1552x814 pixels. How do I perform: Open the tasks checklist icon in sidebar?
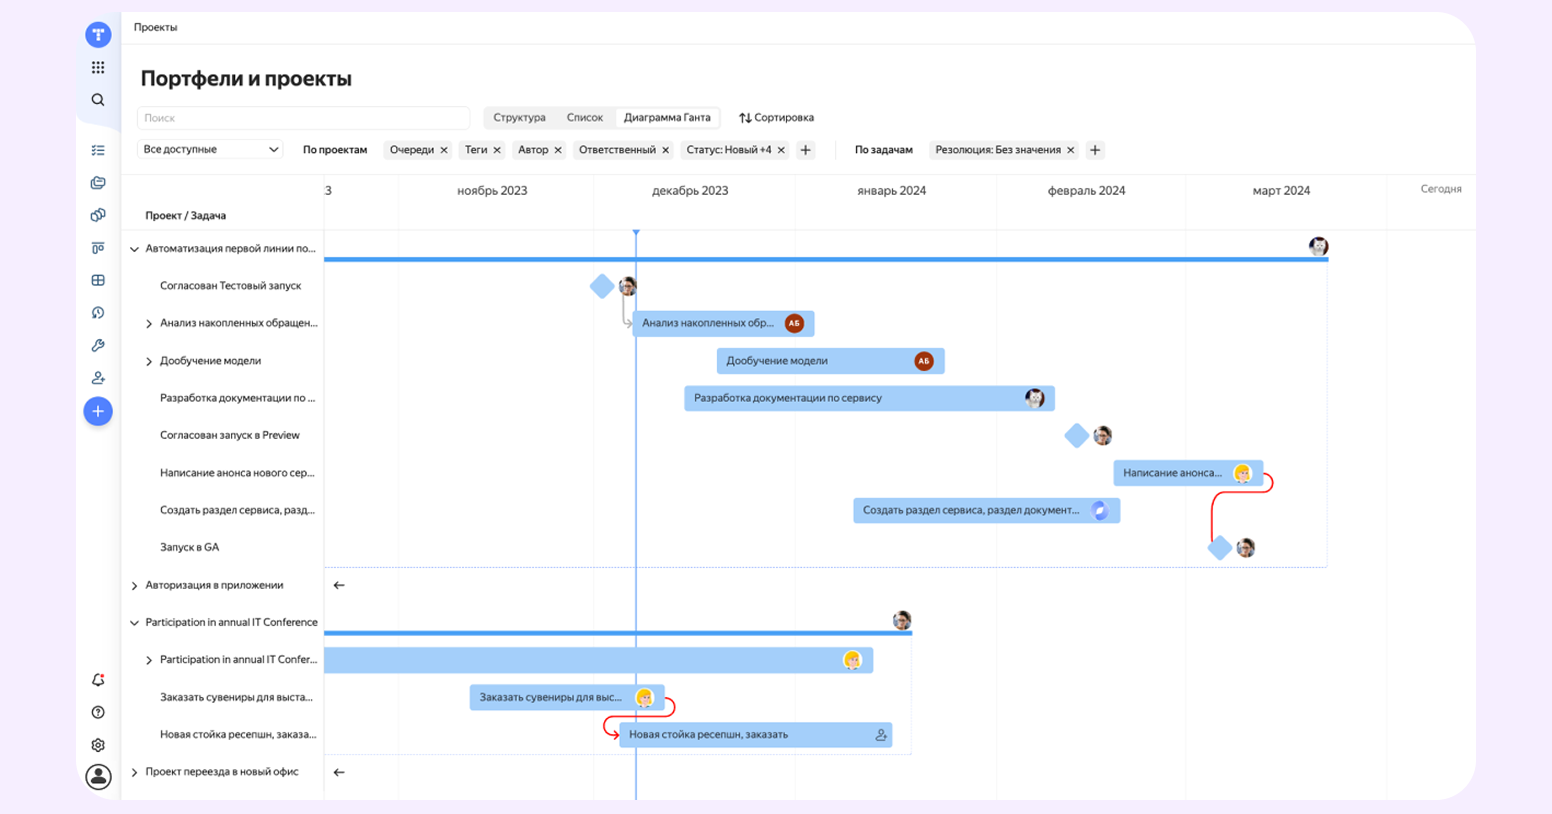pyautogui.click(x=98, y=150)
